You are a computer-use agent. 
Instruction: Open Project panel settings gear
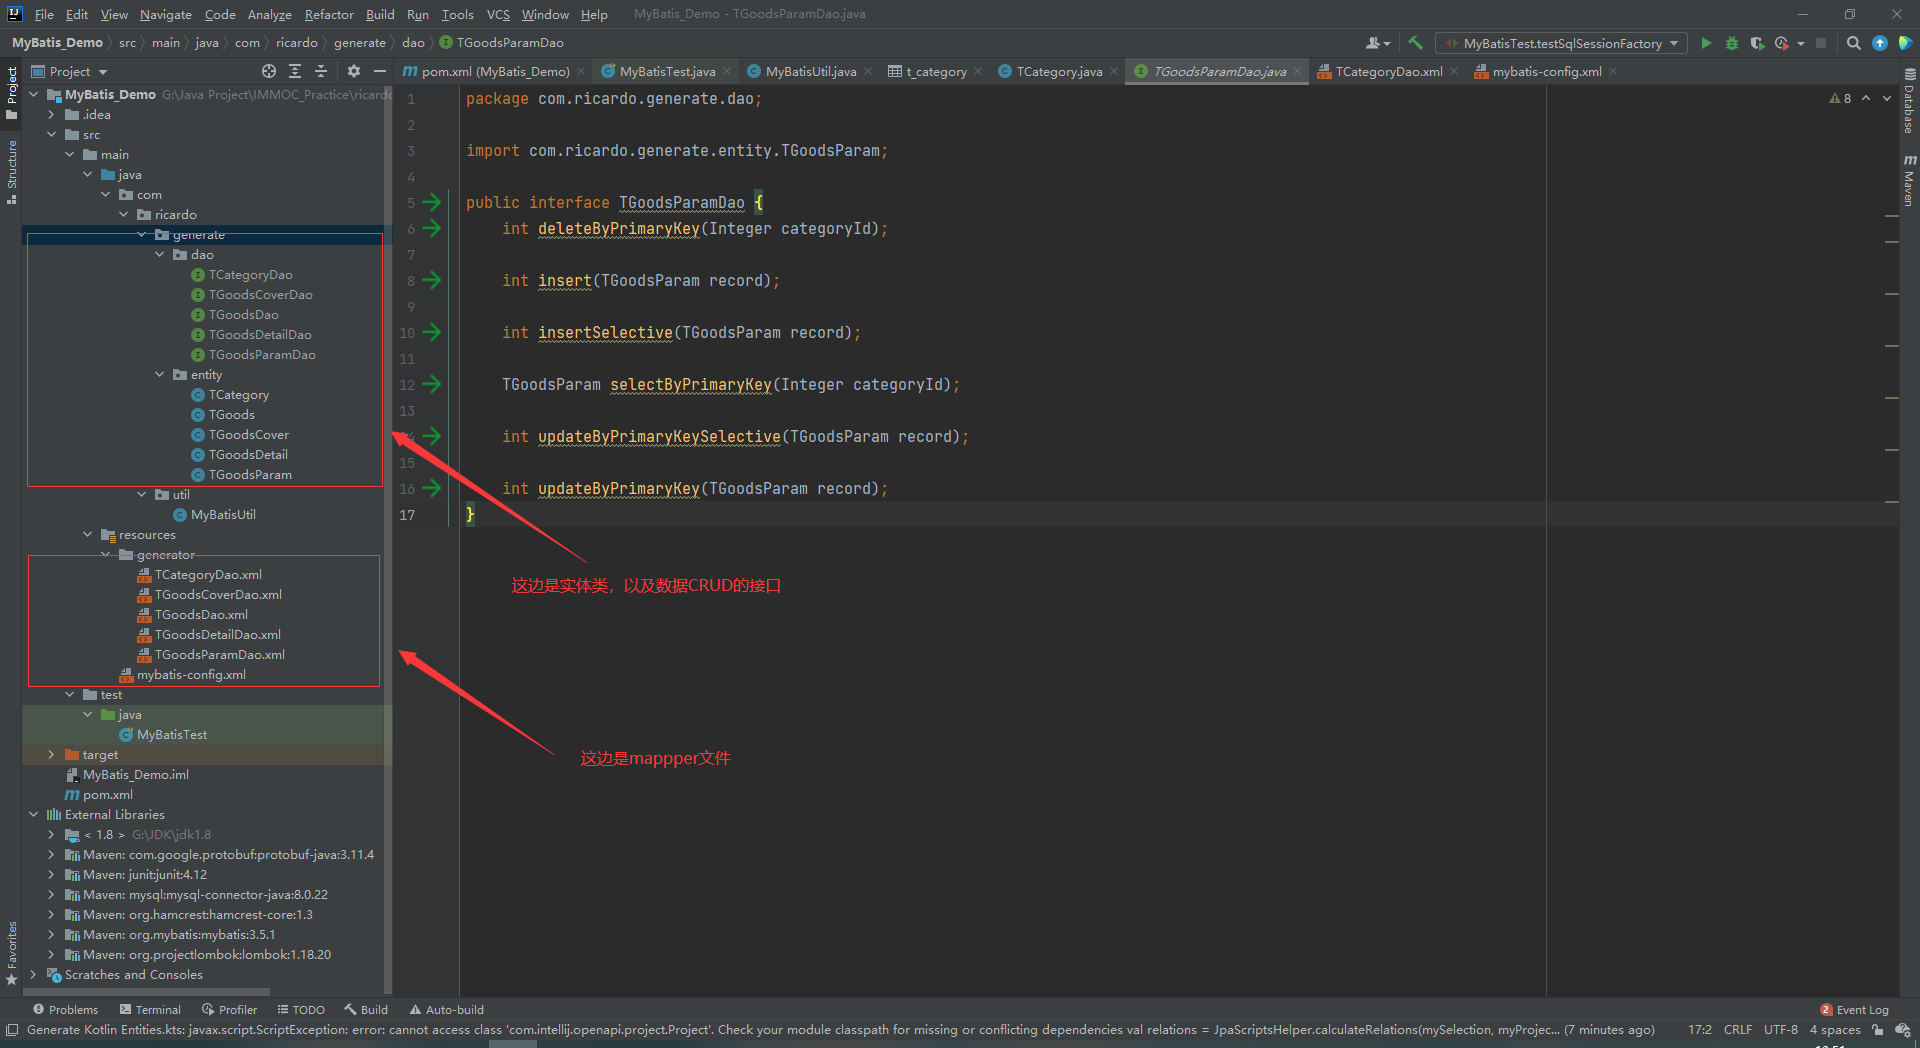click(353, 71)
